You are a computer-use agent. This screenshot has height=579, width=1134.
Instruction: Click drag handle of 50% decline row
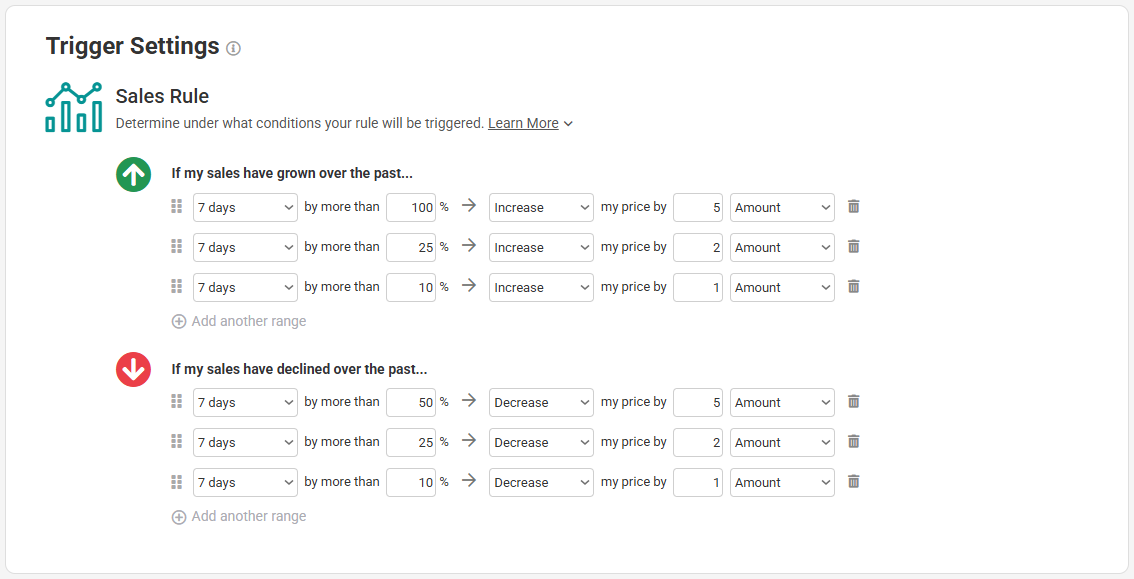coord(176,401)
